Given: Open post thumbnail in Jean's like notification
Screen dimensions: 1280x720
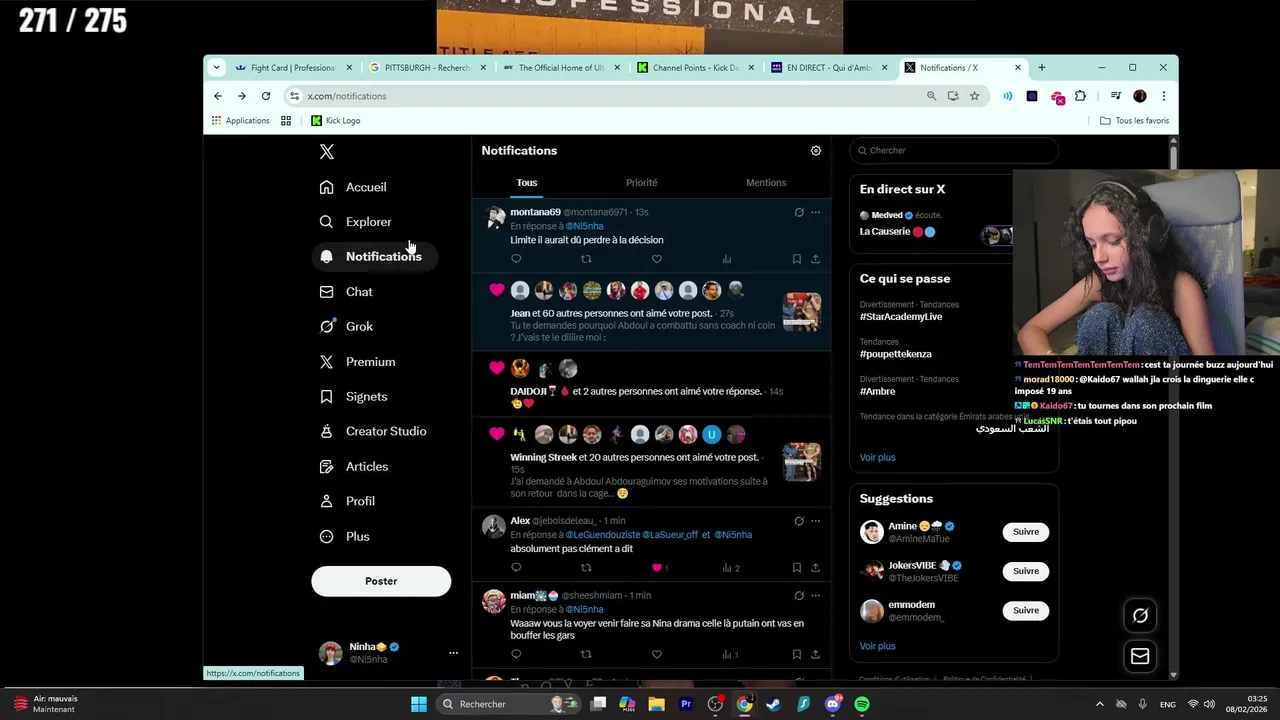Looking at the screenshot, I should 802,312.
